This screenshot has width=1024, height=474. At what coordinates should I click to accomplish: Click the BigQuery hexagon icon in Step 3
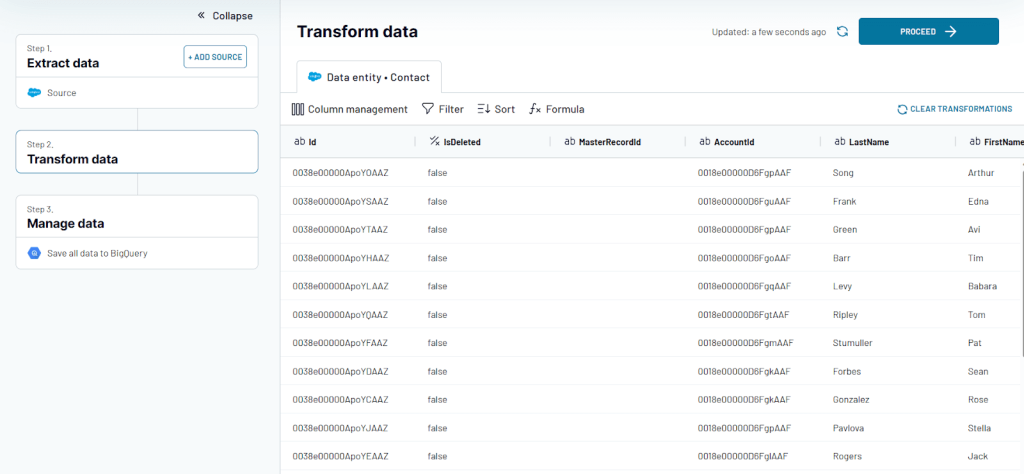coord(34,253)
